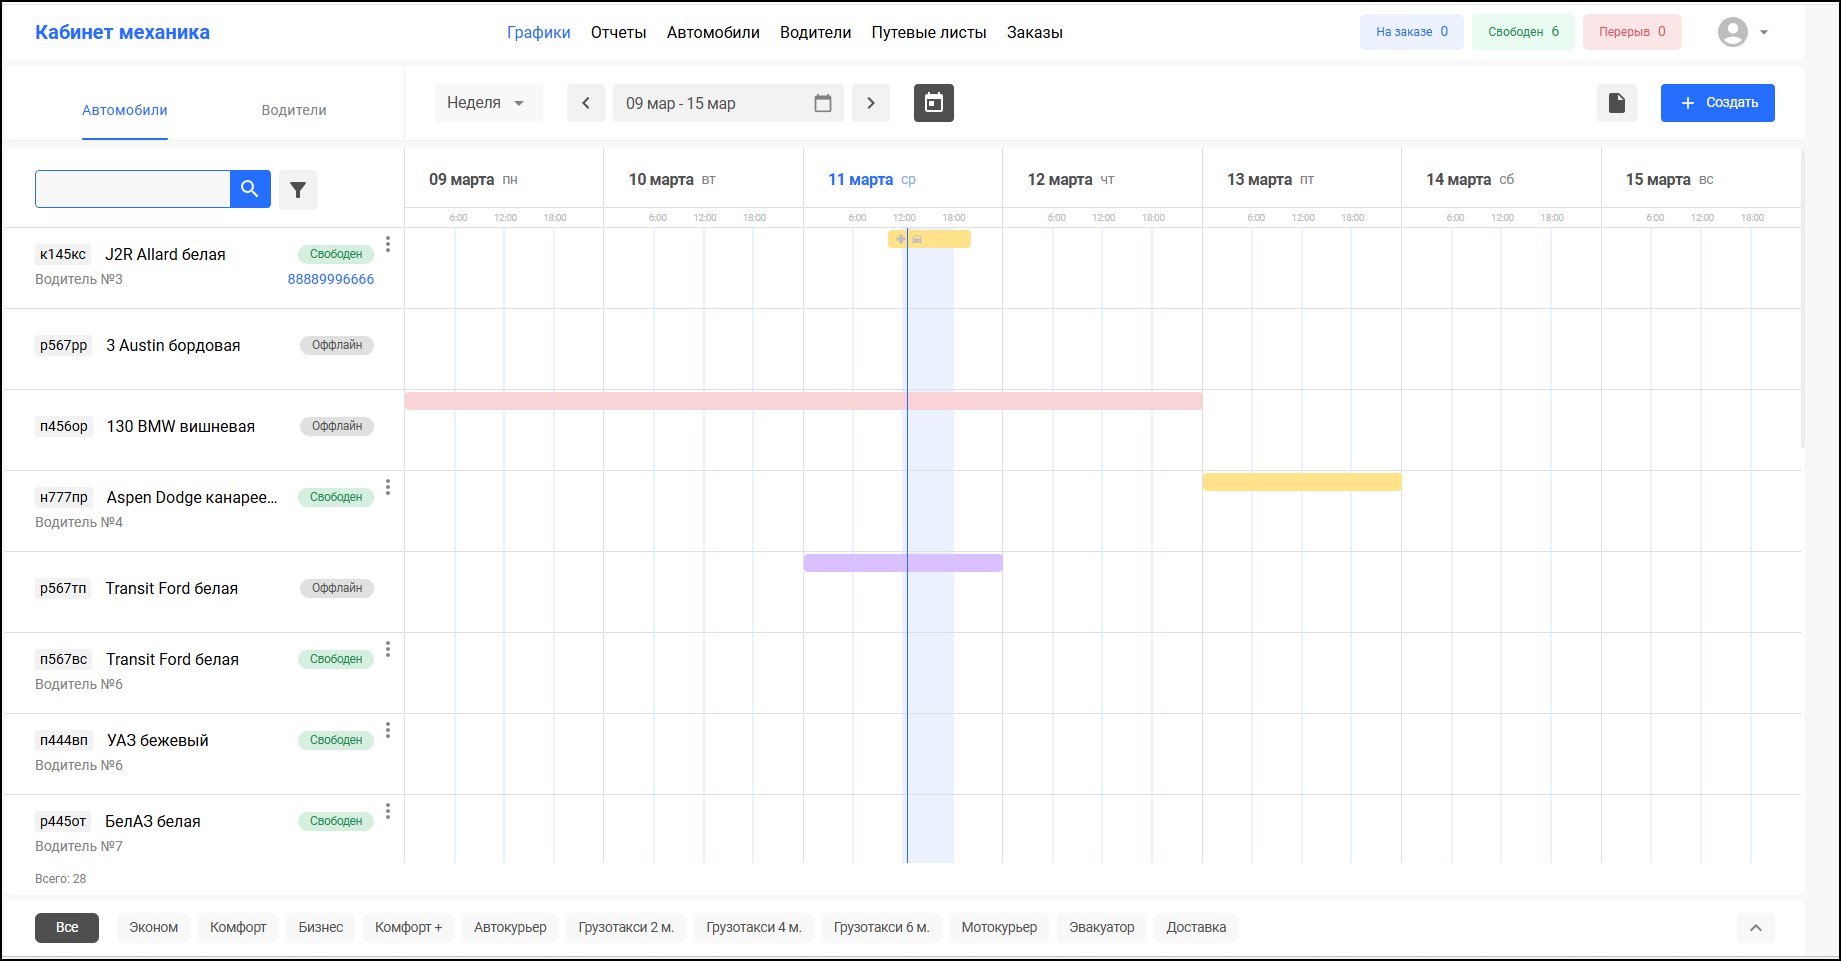Screen dimensions: 1841x961
Task: Select the purple Transit Ford schedule bar
Action: (903, 563)
